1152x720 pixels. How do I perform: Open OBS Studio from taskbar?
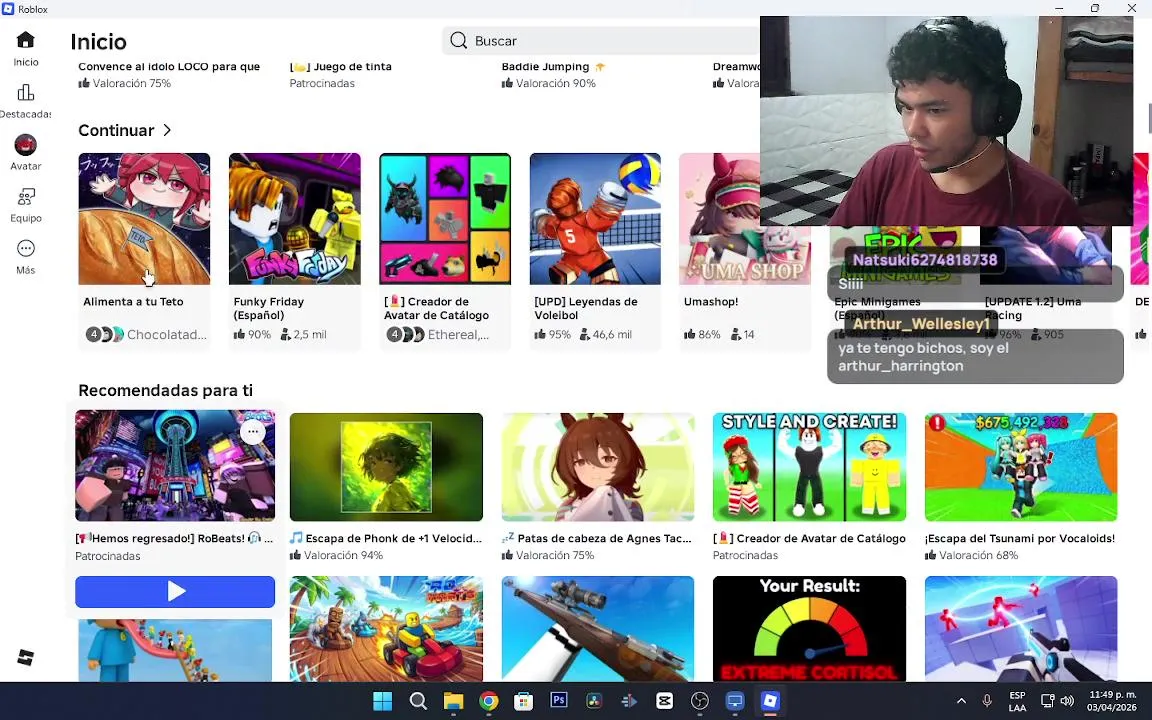[699, 701]
